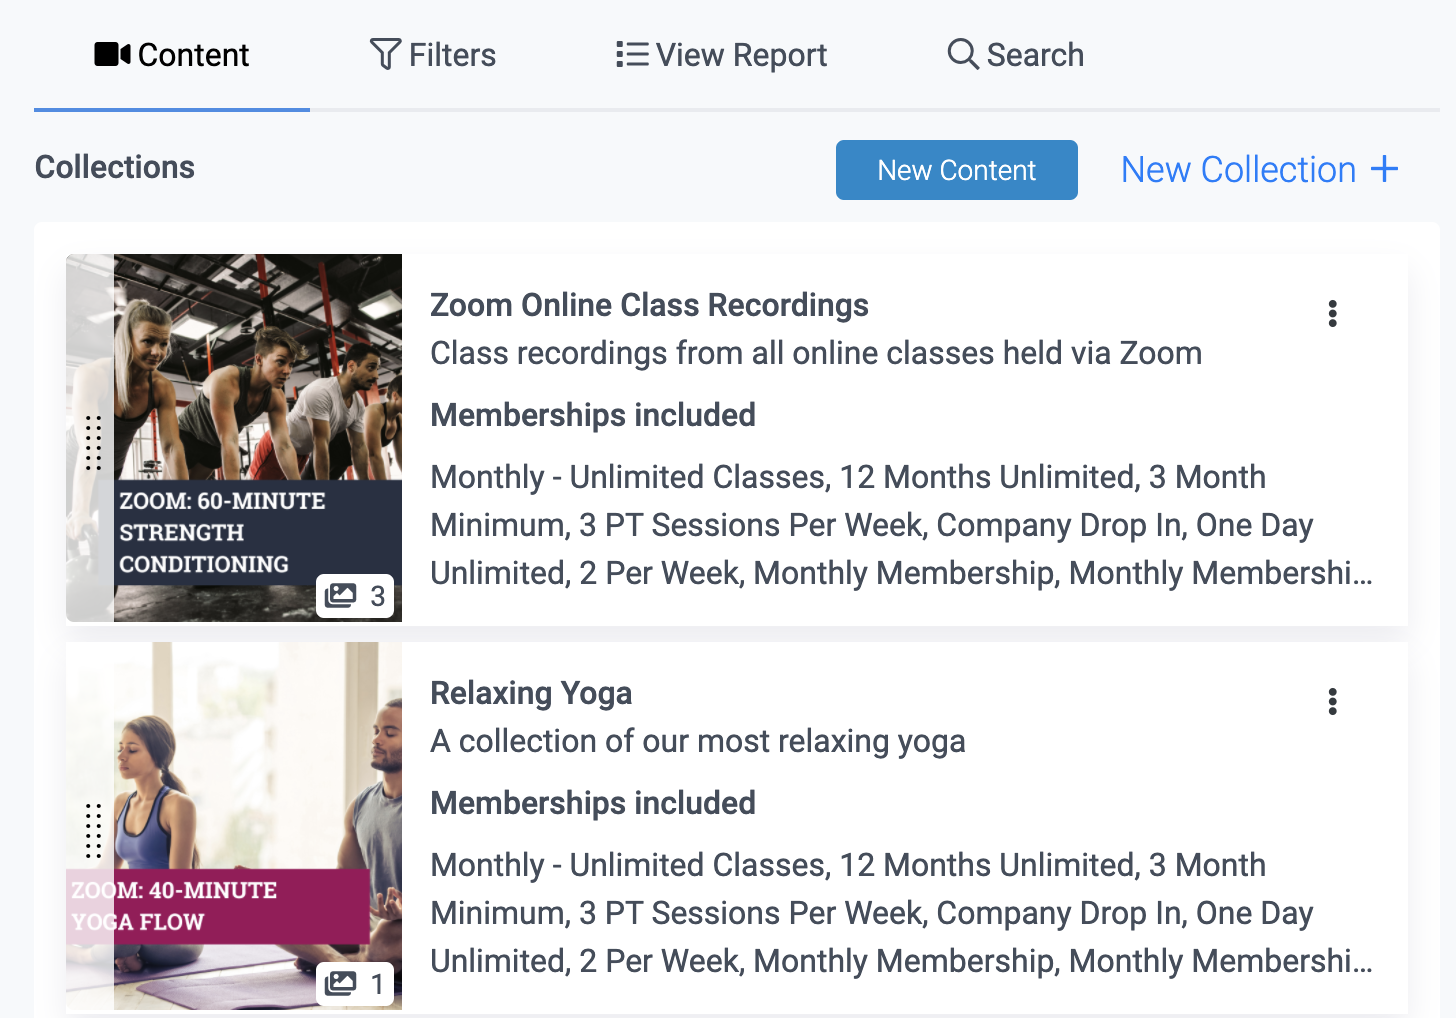Open three-dot menu for Relaxing Yoga

pos(1332,702)
